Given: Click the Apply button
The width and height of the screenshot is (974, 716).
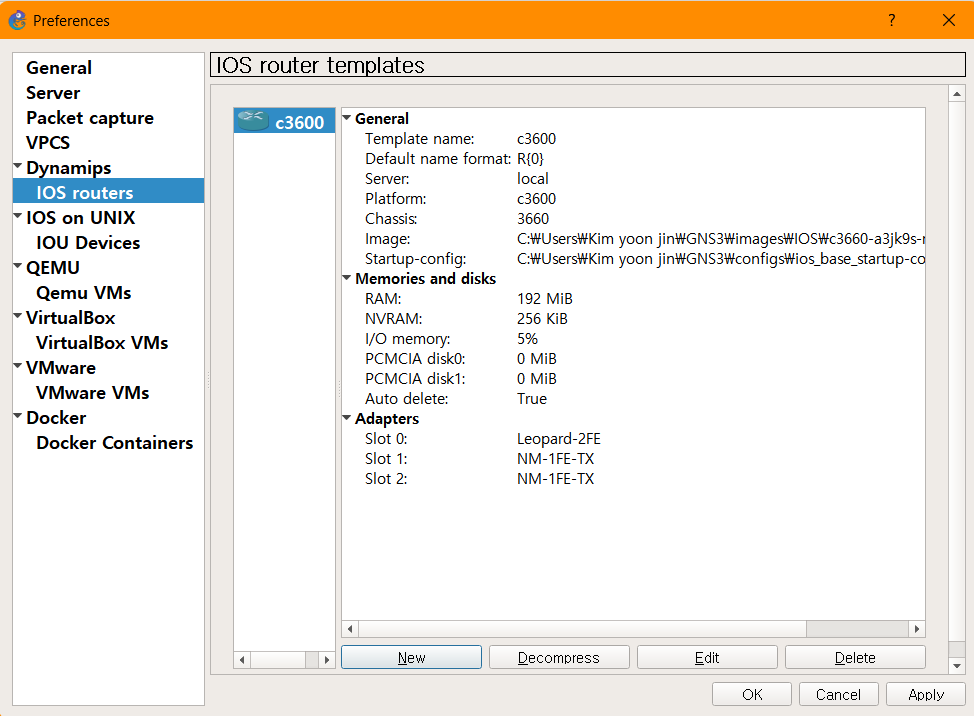Looking at the screenshot, I should pyautogui.click(x=926, y=694).
